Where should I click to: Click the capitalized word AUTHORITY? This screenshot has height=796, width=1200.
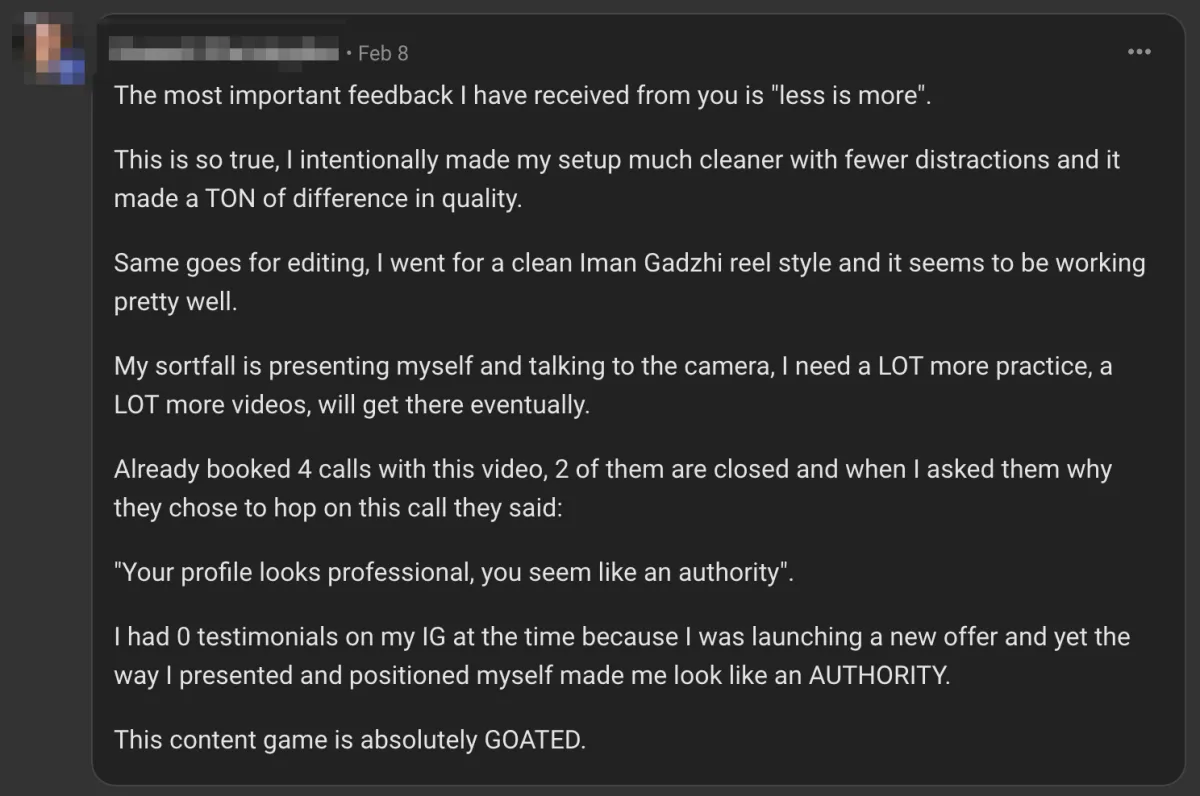[x=877, y=676]
